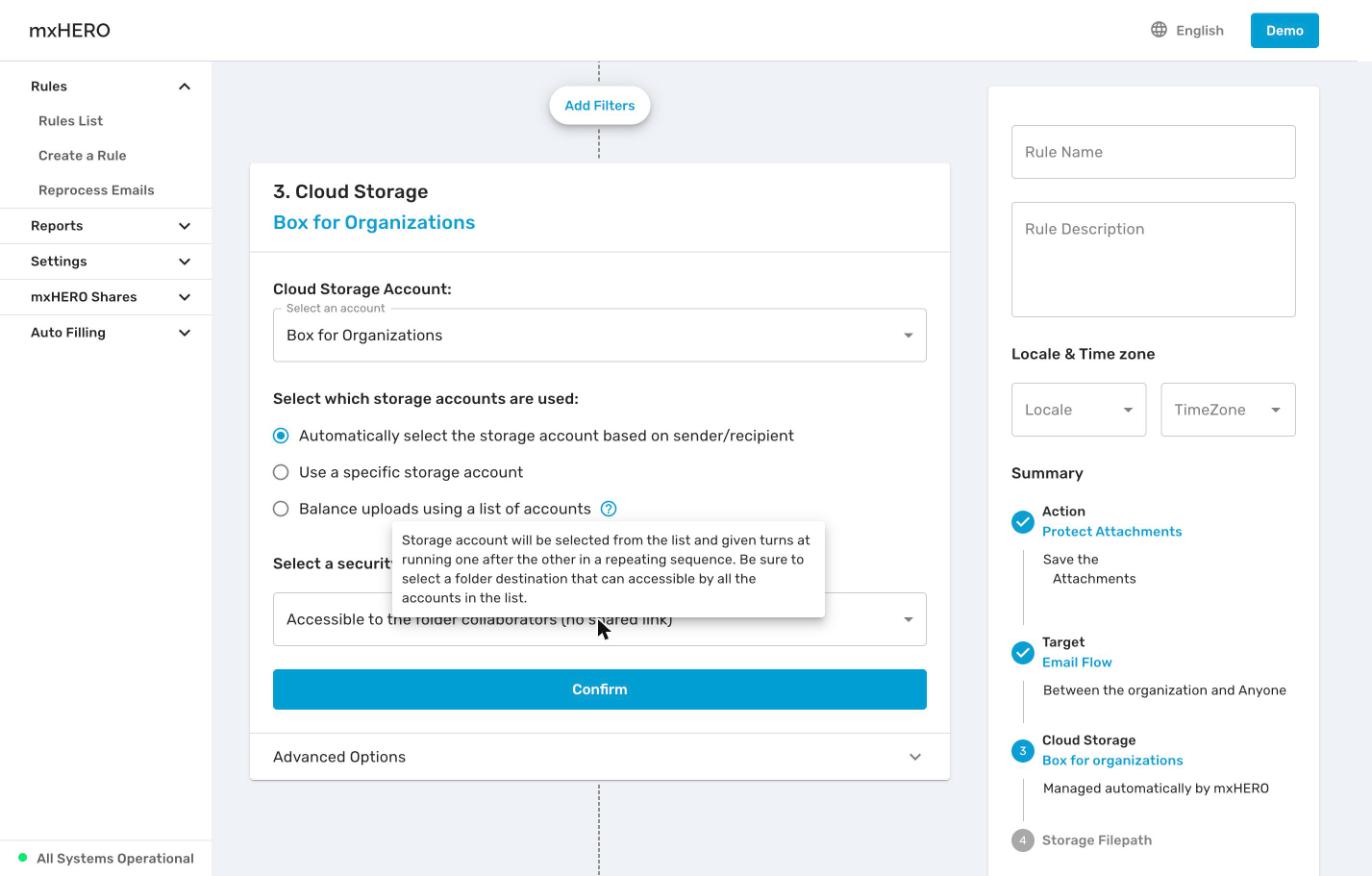Click the Protect Attachments summary link

click(1112, 532)
